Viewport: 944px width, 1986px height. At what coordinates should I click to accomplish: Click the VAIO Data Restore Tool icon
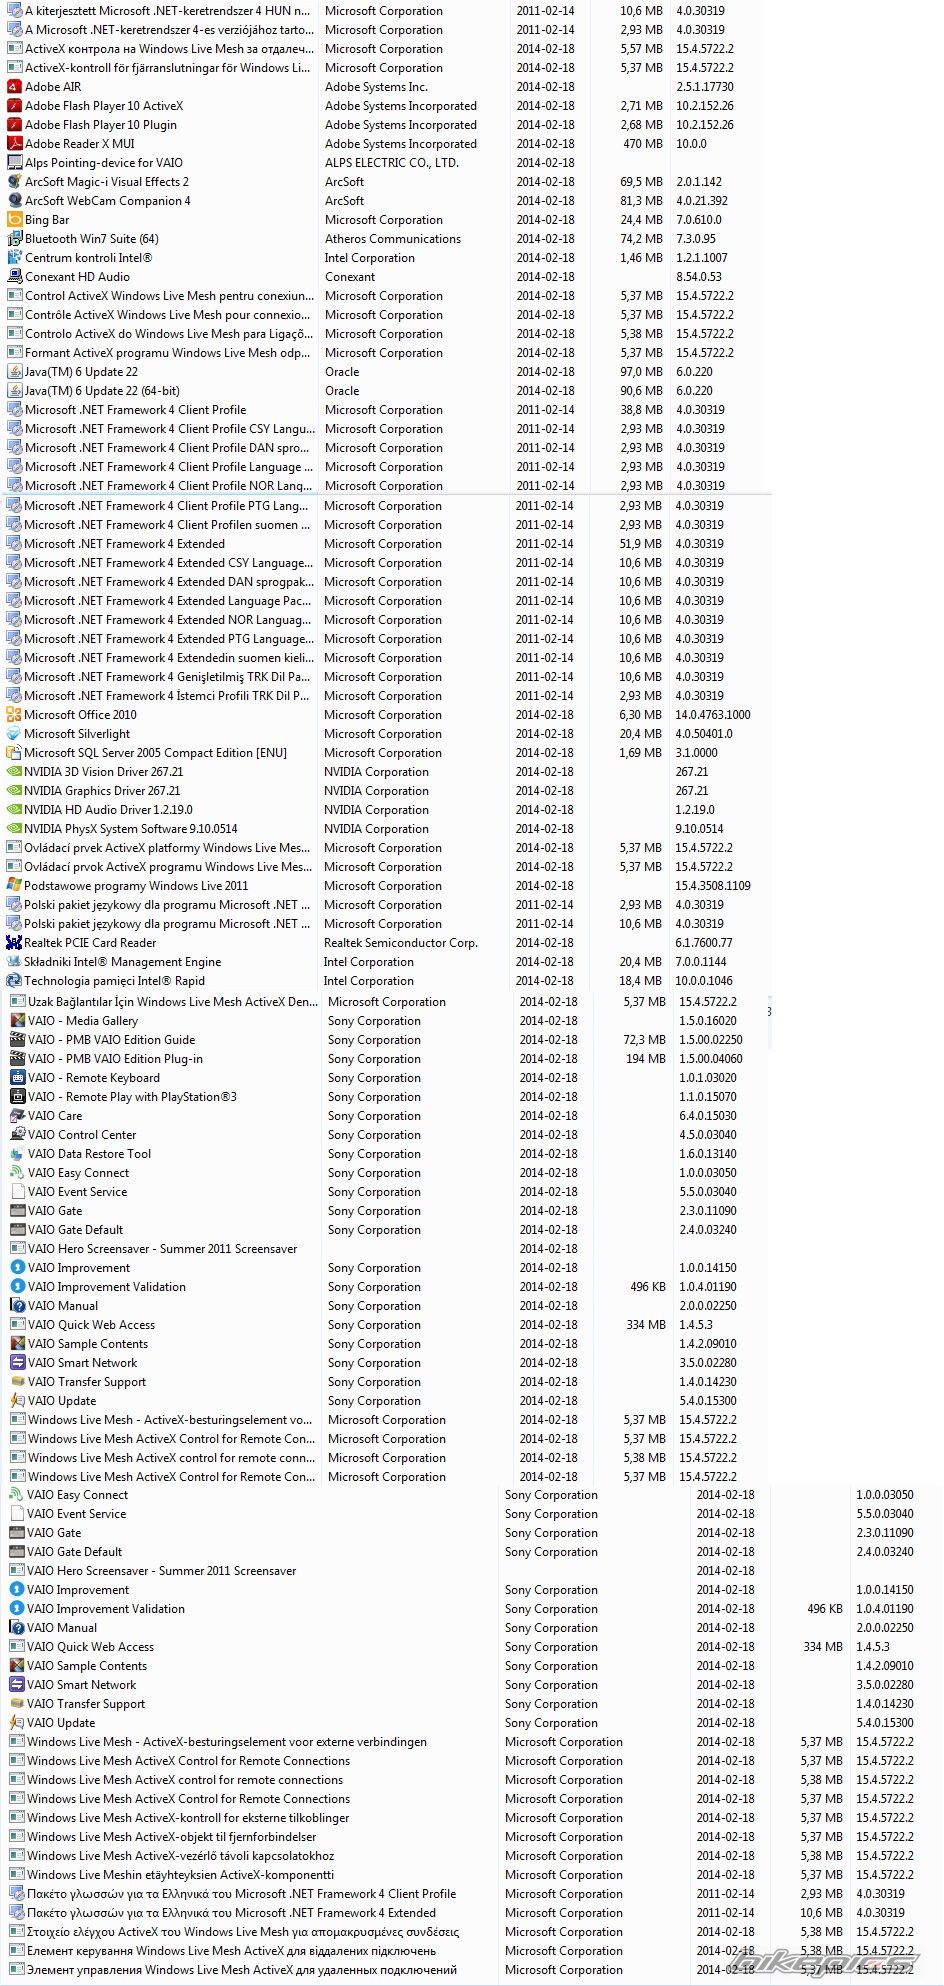click(x=18, y=1154)
